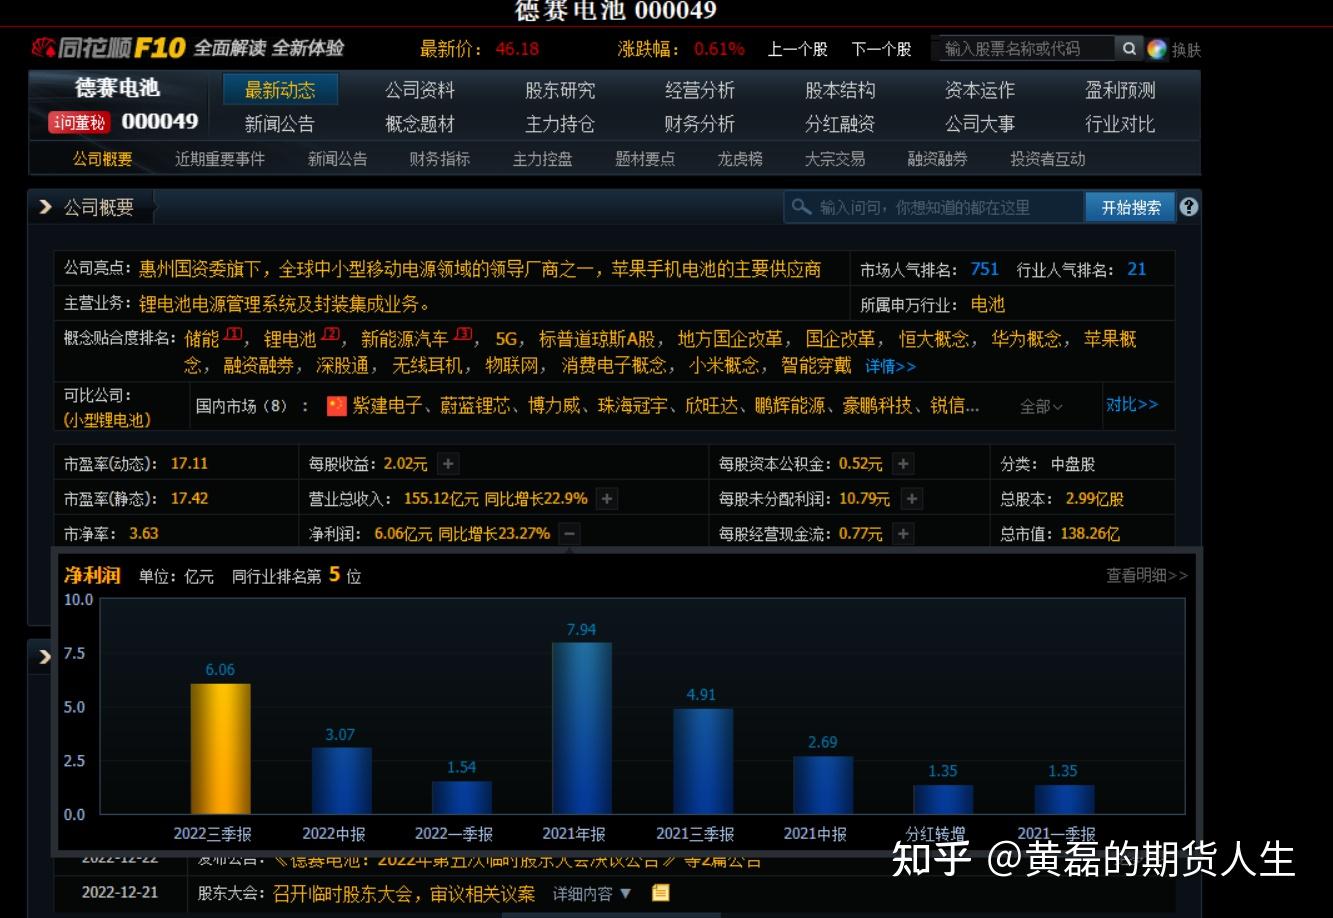Click market popularity rank 751
The image size is (1333, 918).
tap(984, 269)
